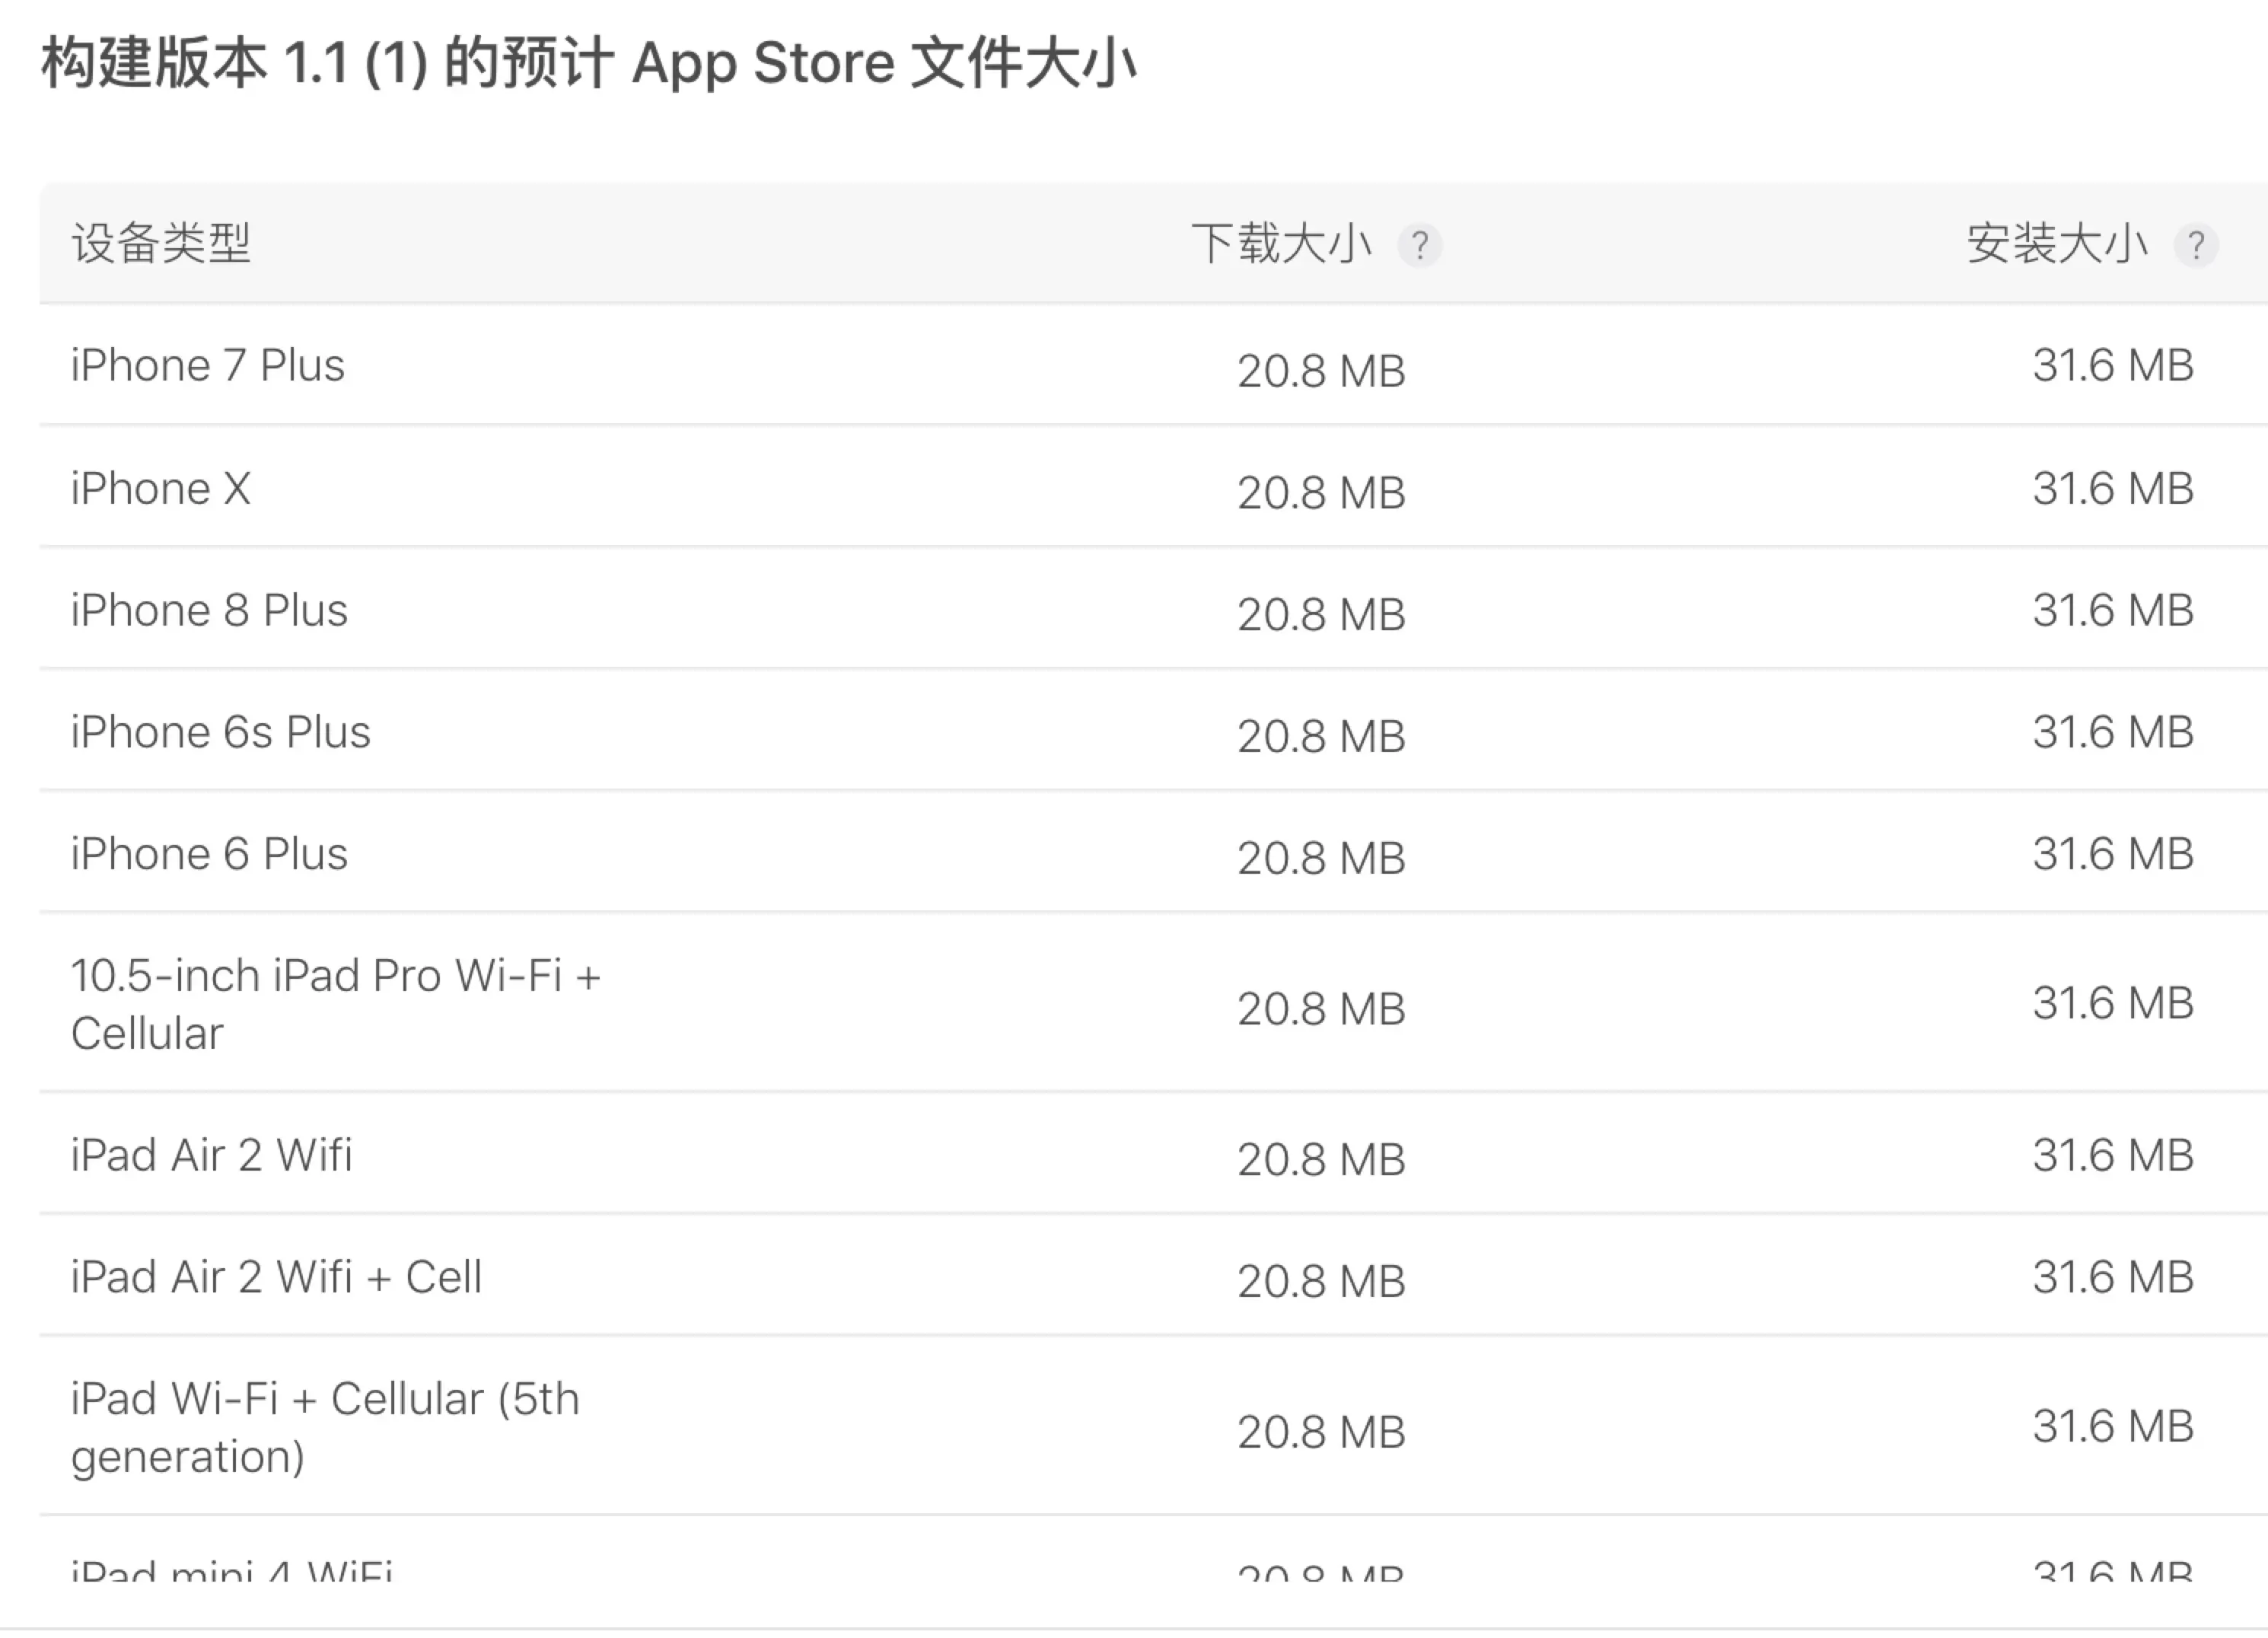Click the 下载大小 column header text
Image resolution: width=2268 pixels, height=1638 pixels.
click(1280, 243)
